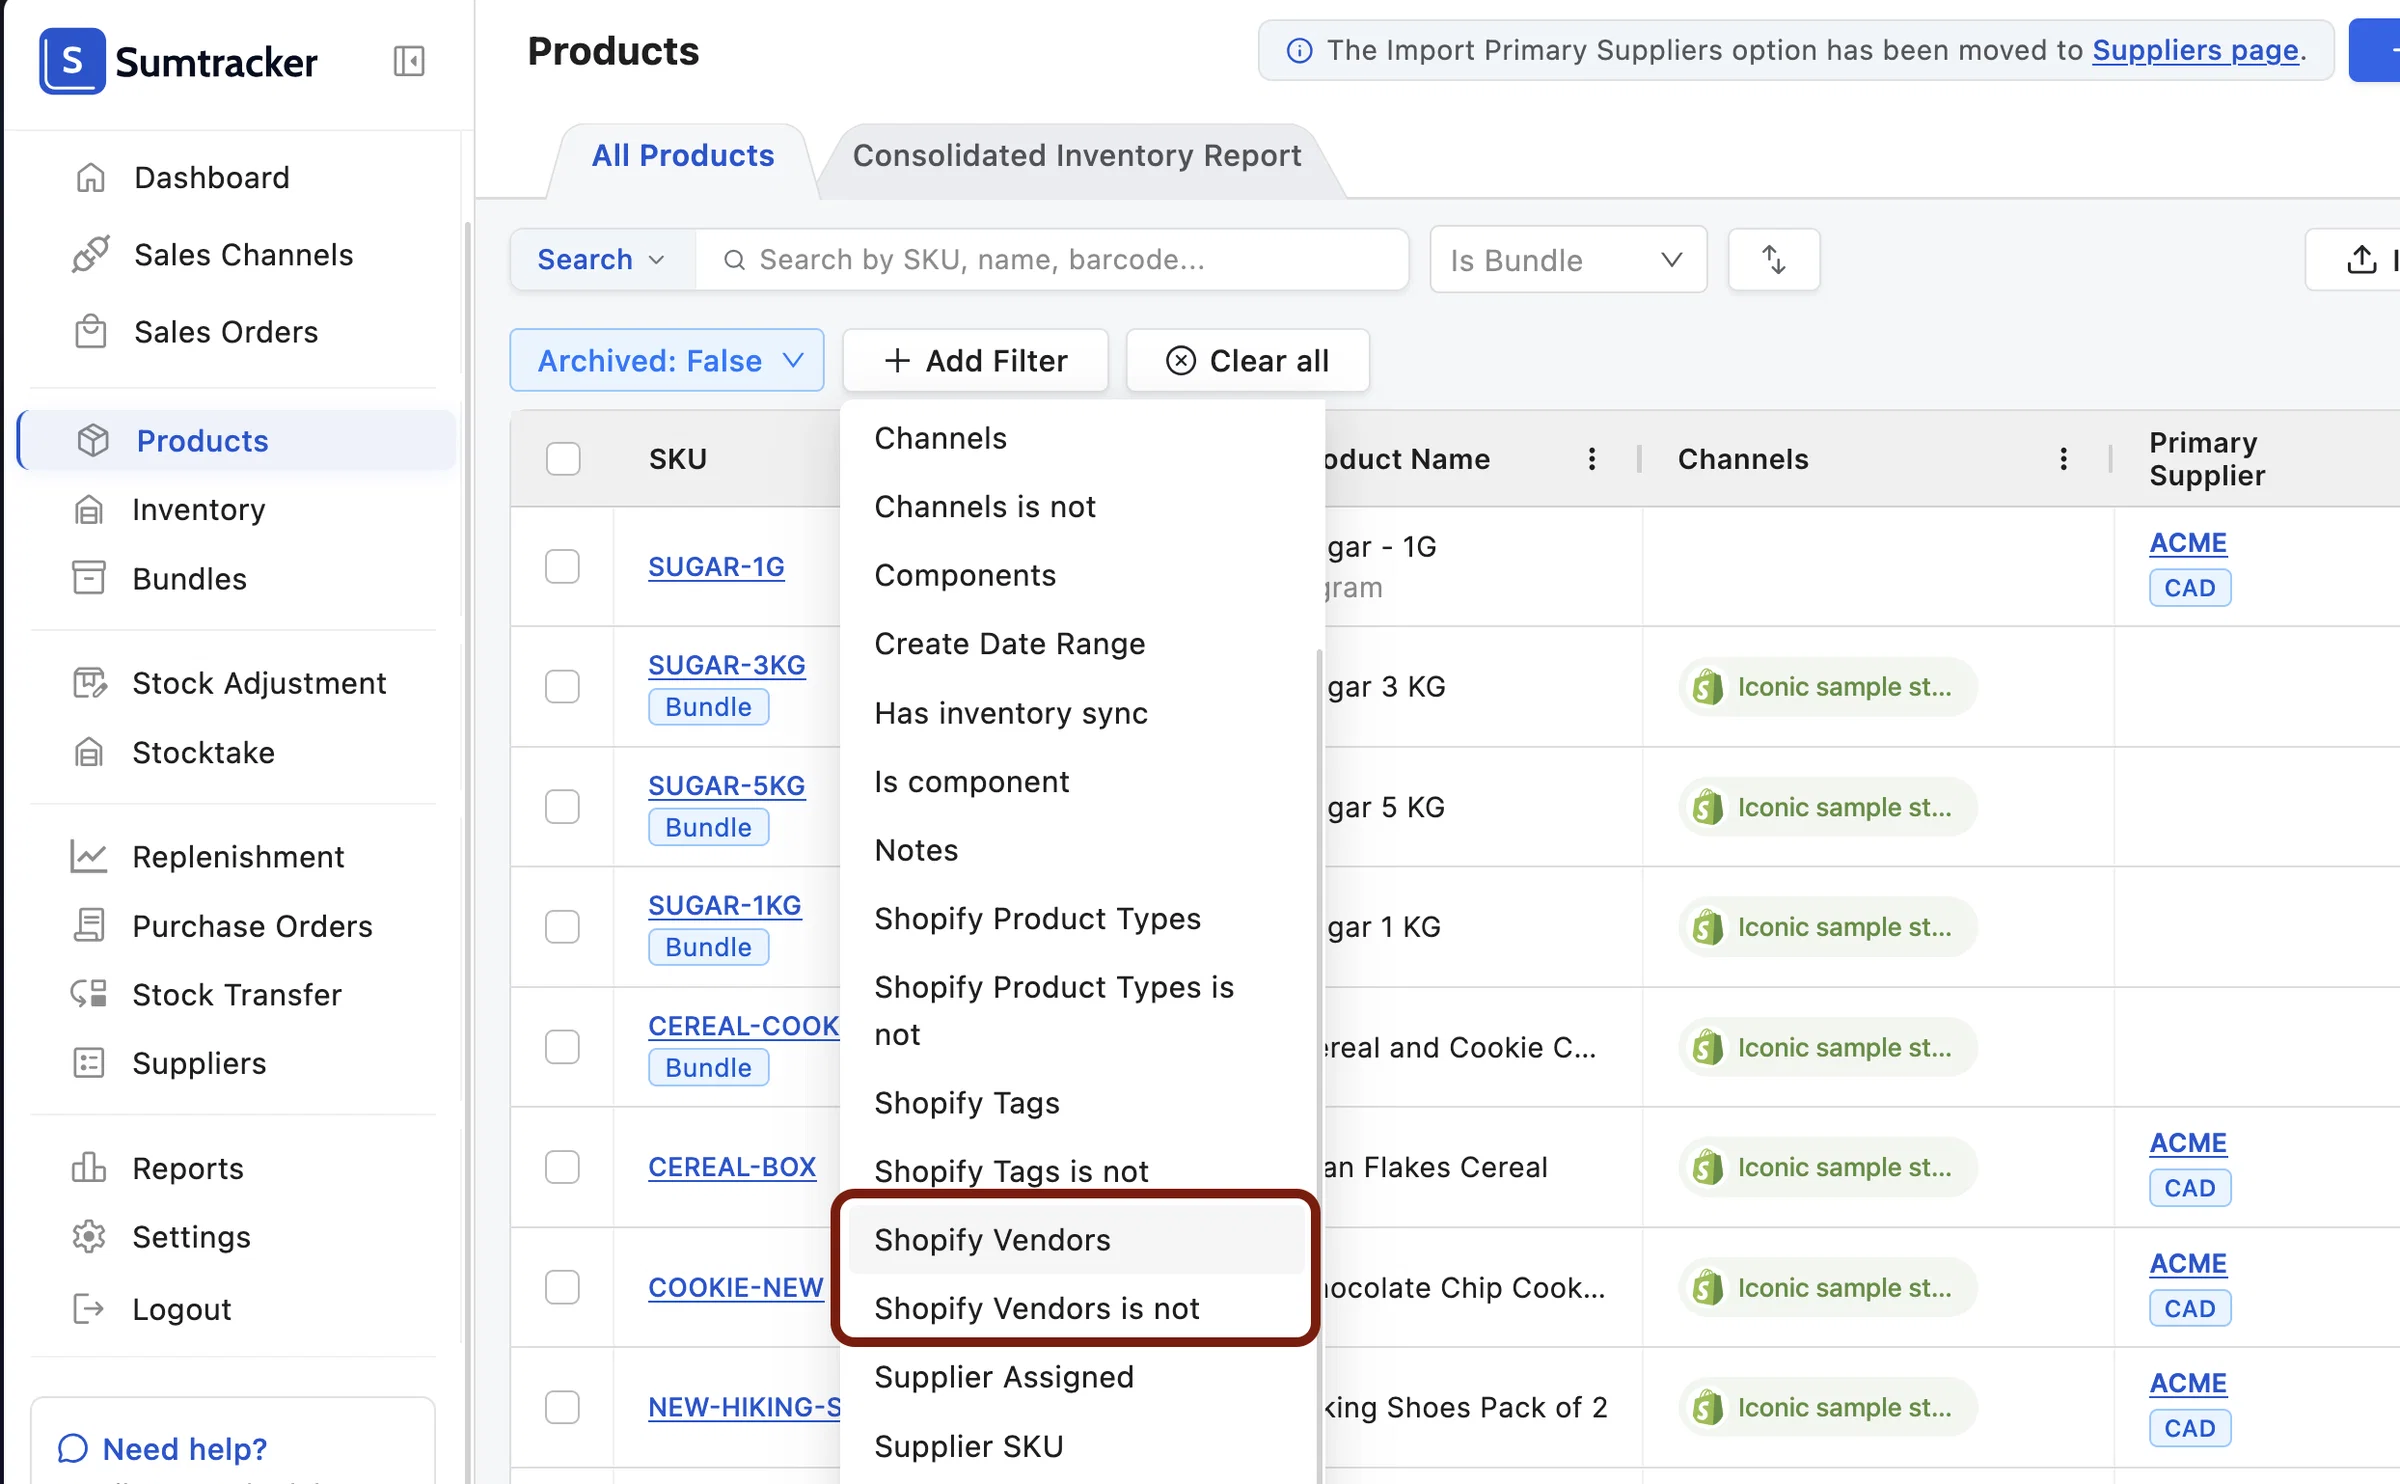Switch to Consolidated Inventory Report tab
2400x1484 pixels.
(1077, 156)
